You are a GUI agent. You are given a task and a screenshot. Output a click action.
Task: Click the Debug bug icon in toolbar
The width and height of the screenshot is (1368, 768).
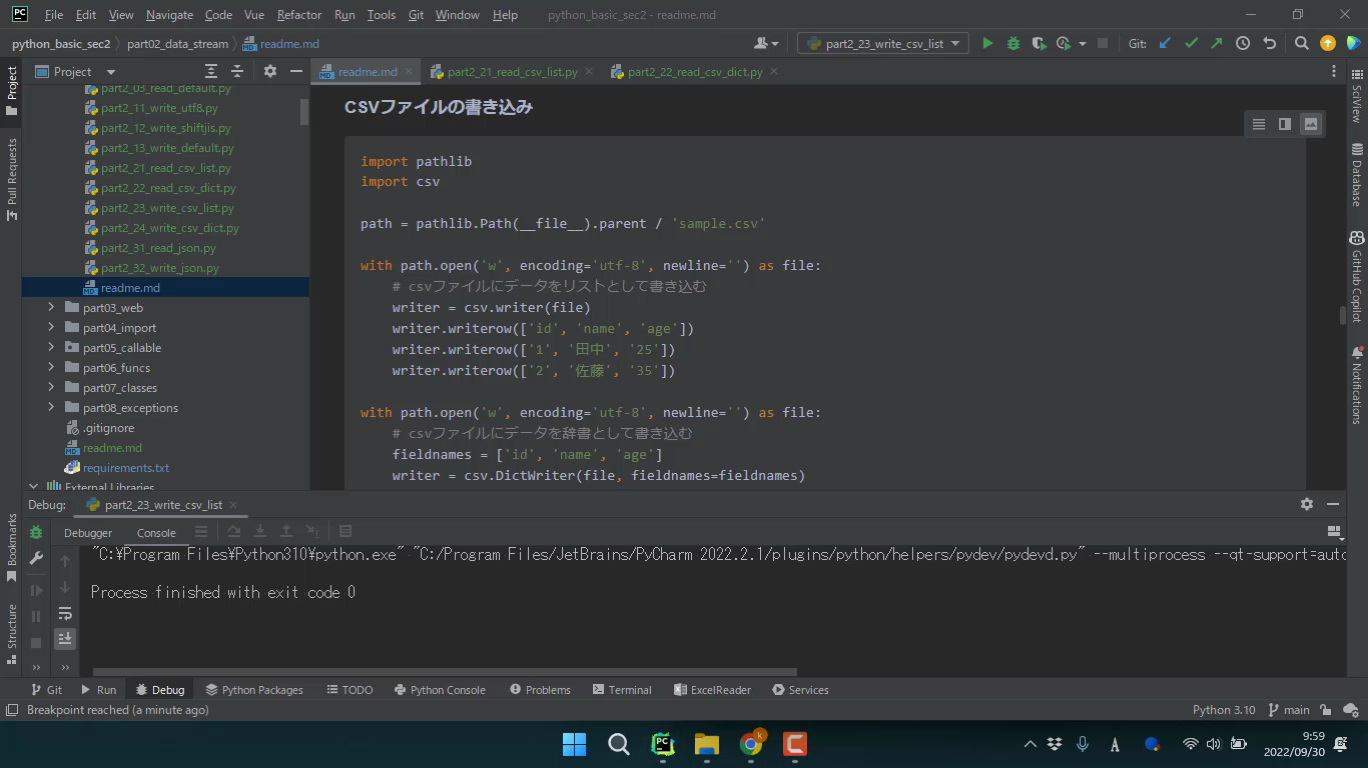pos(1013,43)
